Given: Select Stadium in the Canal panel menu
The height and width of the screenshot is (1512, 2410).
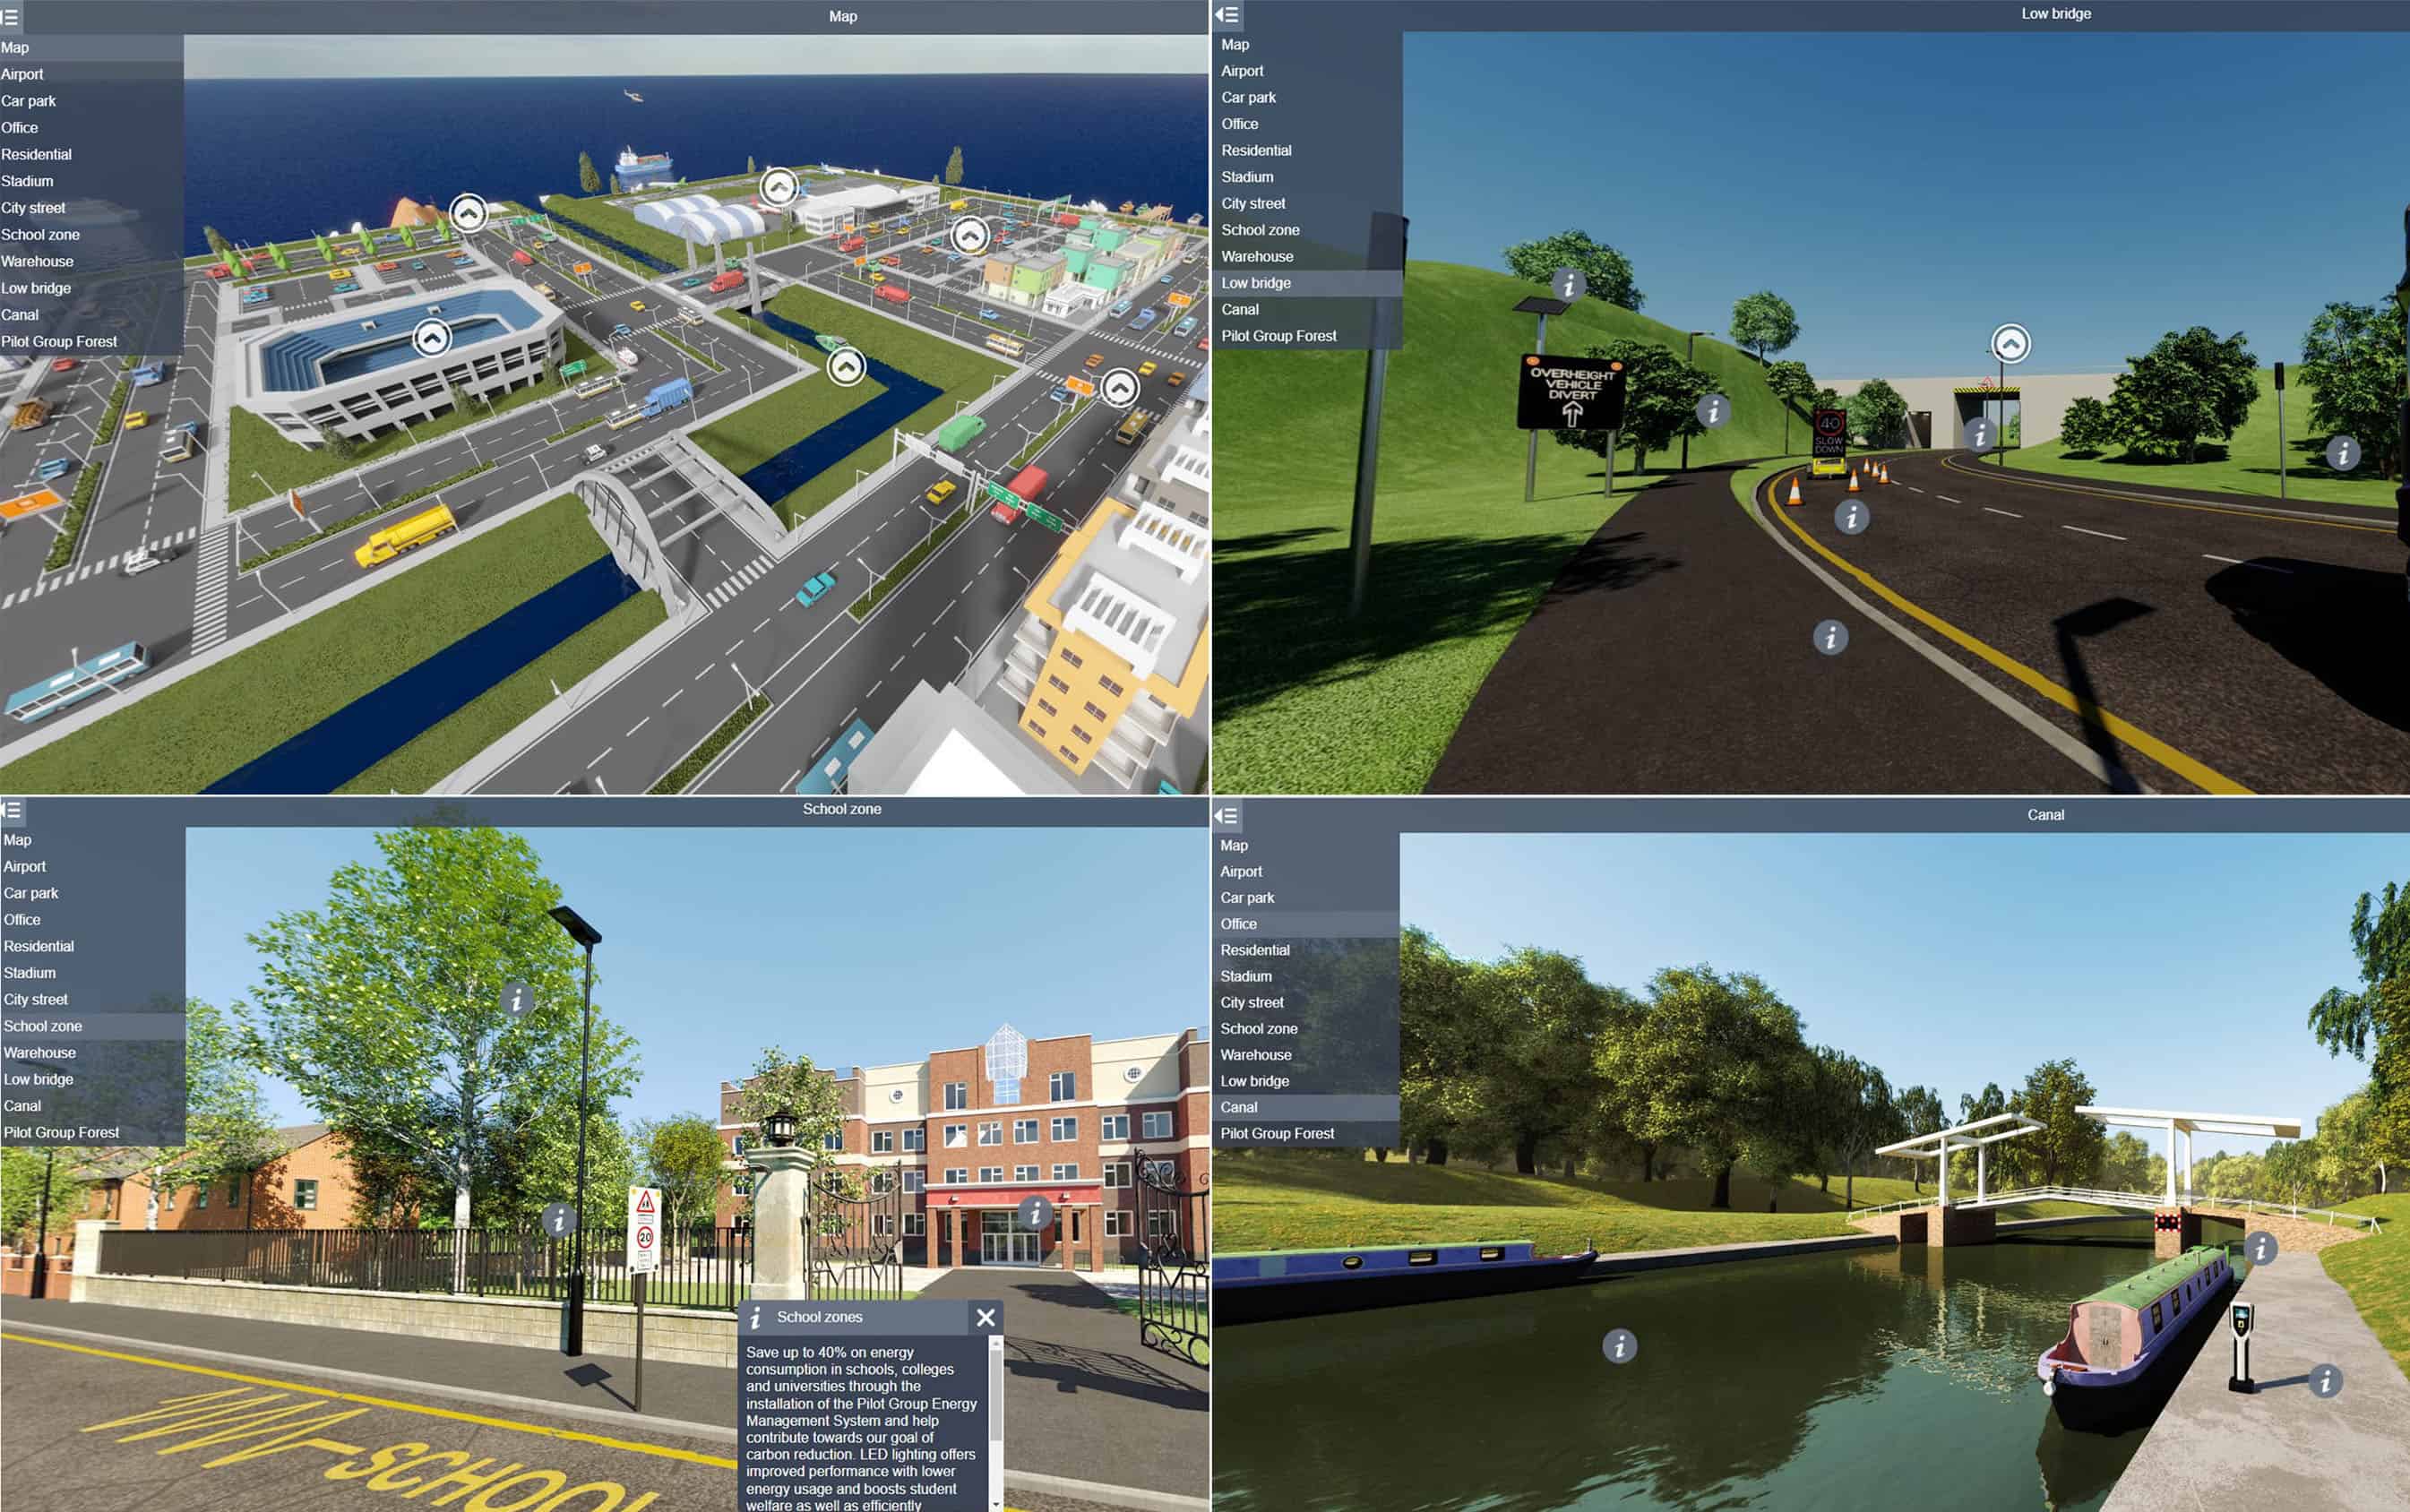Looking at the screenshot, I should pos(1245,976).
